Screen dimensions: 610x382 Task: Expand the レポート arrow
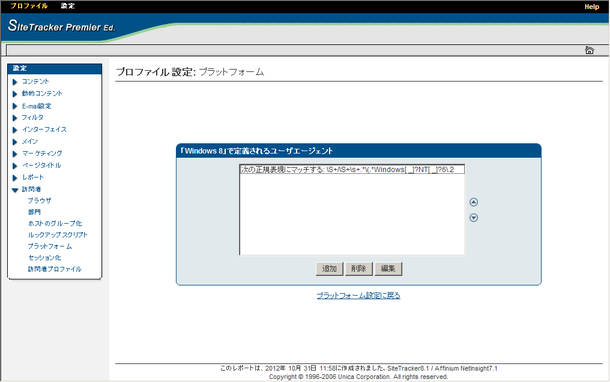click(x=15, y=178)
